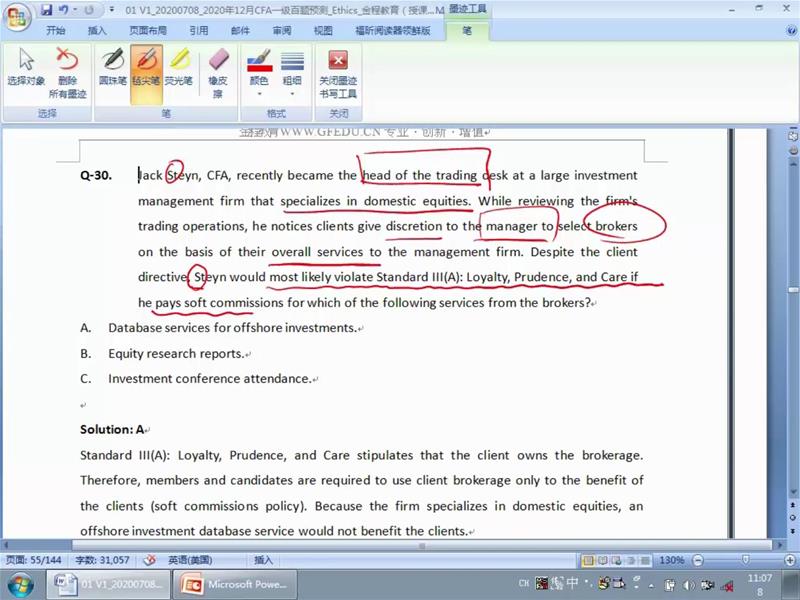Click the zoom slider handle

[x=745, y=560]
